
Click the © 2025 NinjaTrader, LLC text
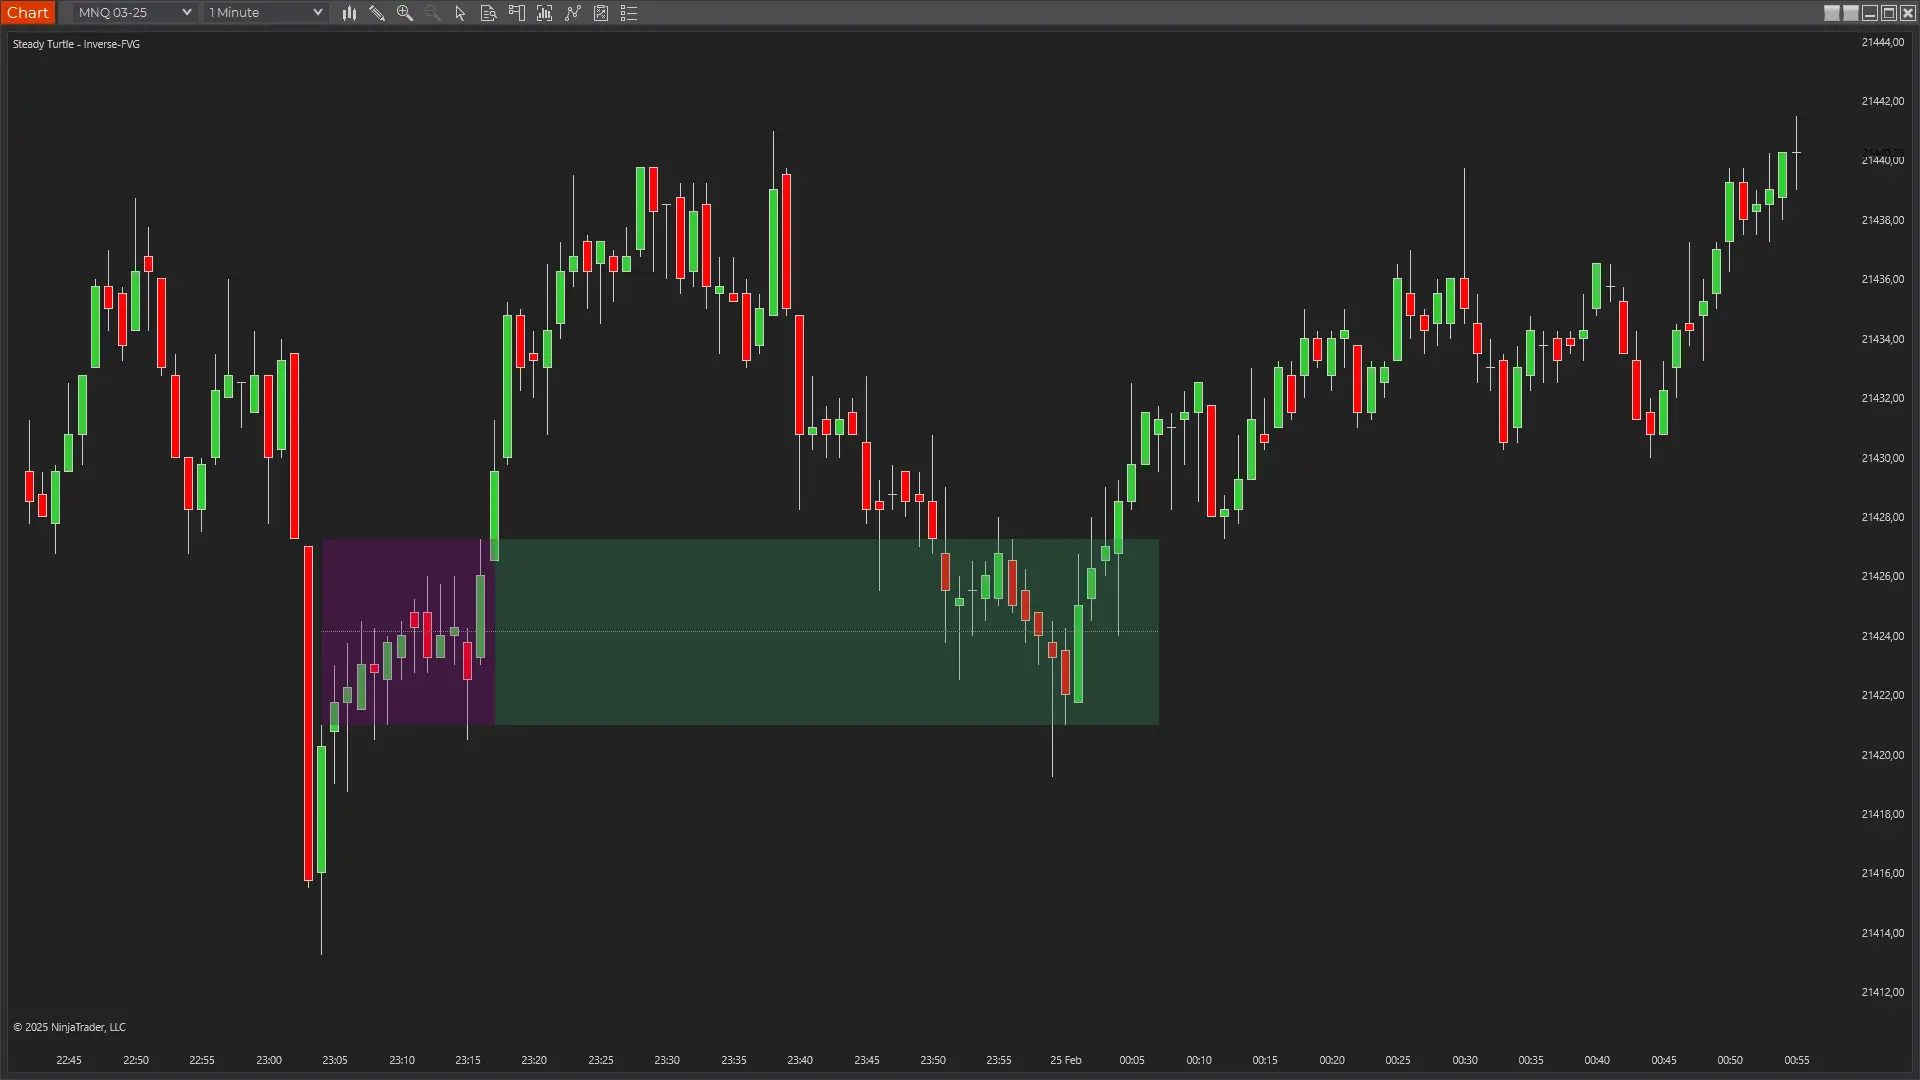pyautogui.click(x=70, y=1027)
